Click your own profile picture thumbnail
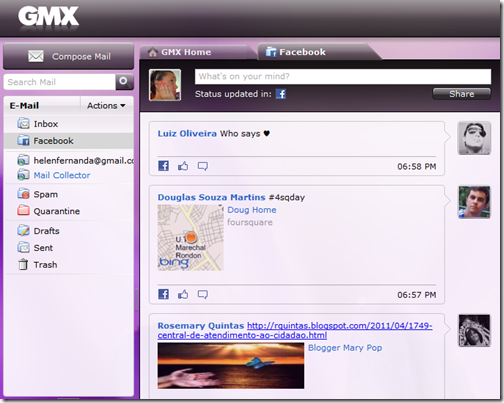 (x=165, y=85)
